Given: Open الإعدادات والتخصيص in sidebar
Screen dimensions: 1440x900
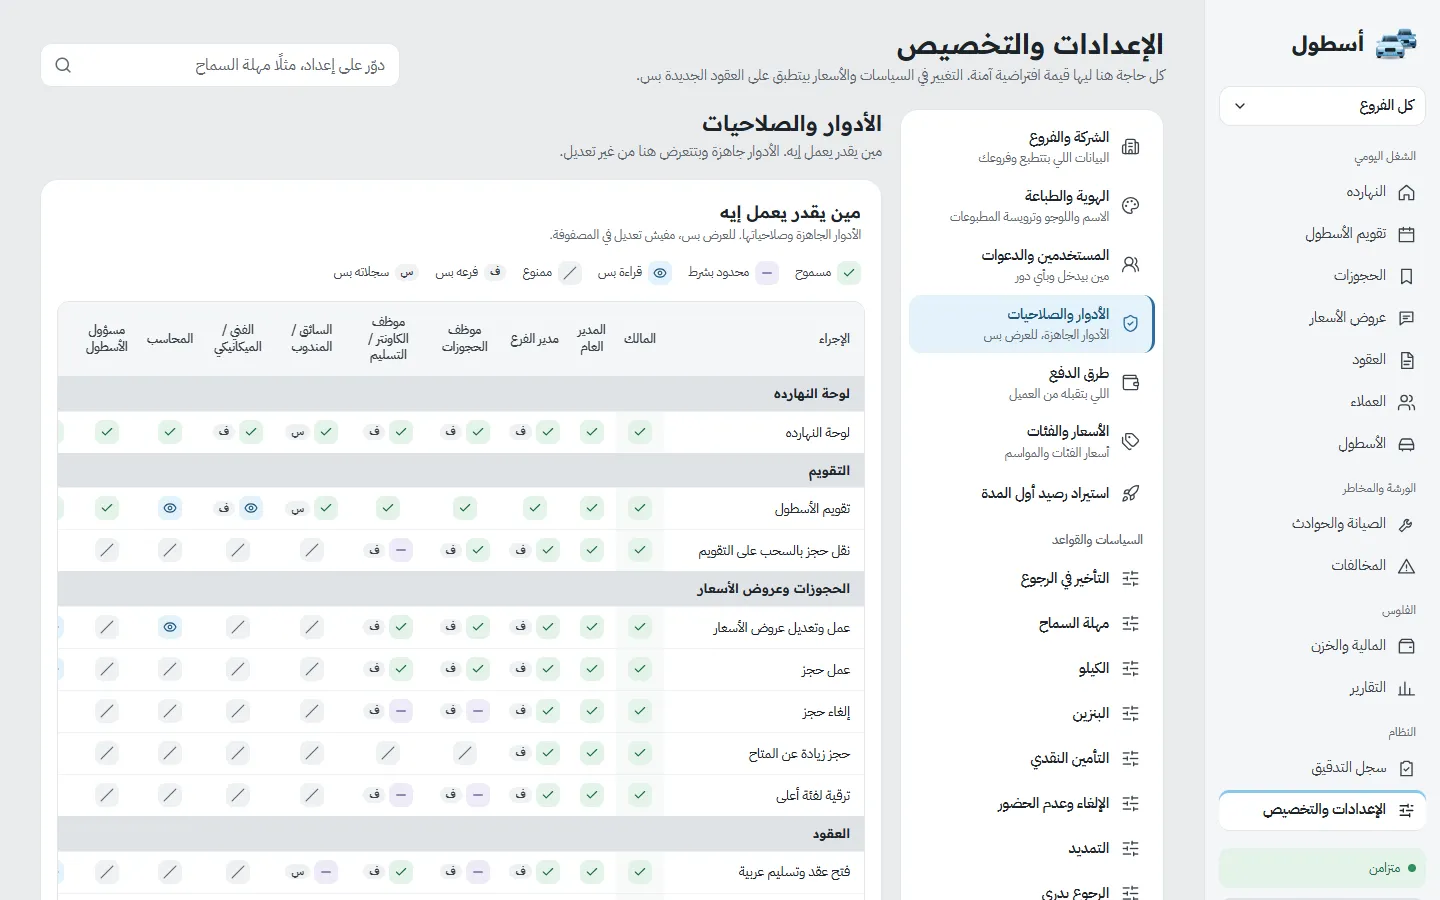Looking at the screenshot, I should (1322, 810).
